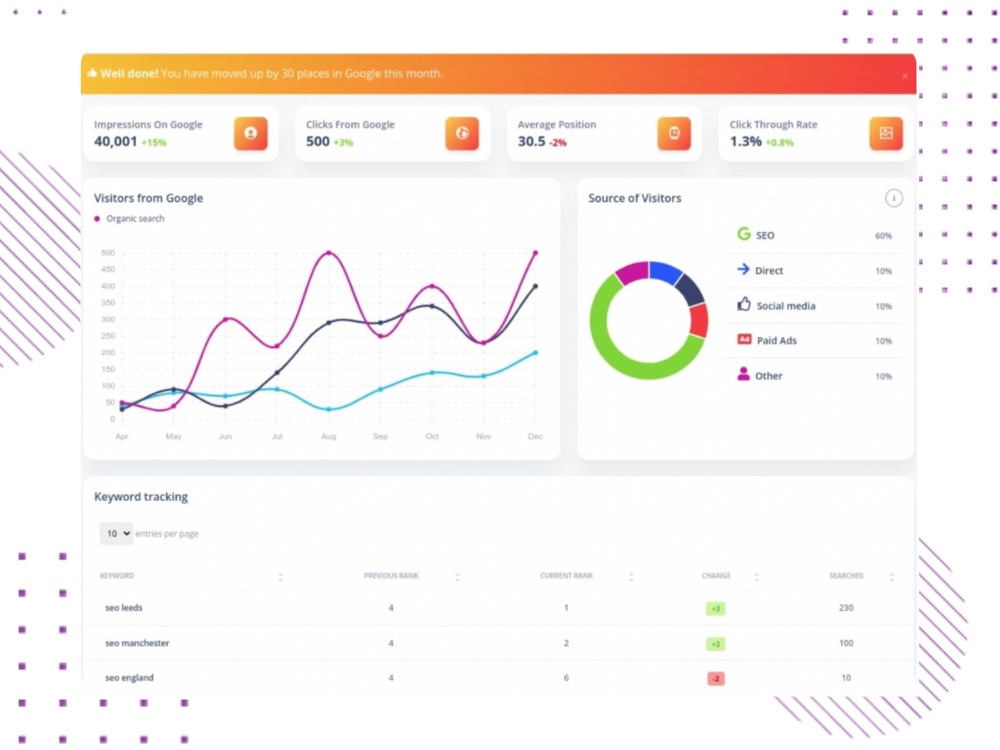Click the Impressions value 40,001
The width and height of the screenshot is (1000, 750).
click(x=115, y=141)
